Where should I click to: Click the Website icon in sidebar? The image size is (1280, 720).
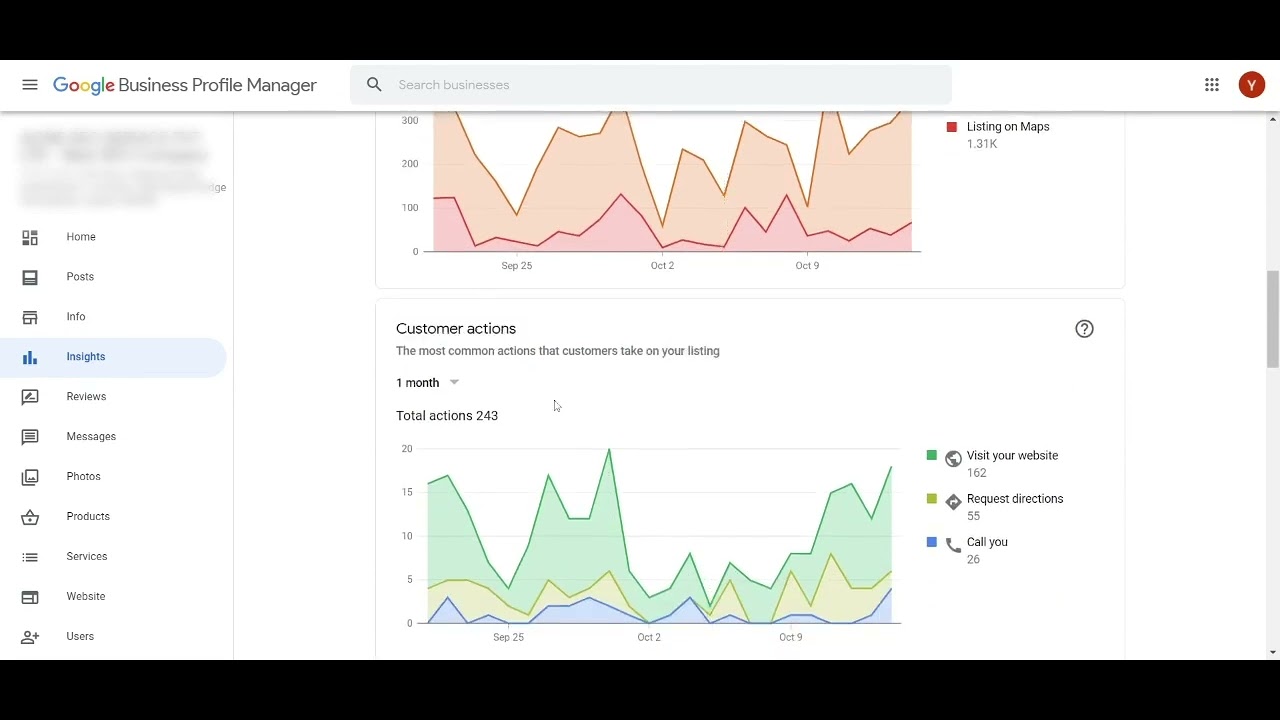point(30,597)
